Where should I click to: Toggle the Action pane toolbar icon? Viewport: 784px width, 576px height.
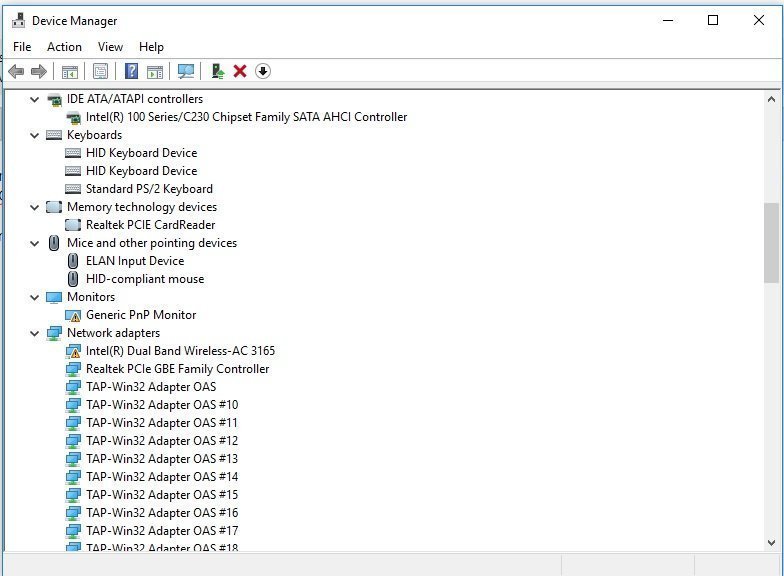click(155, 72)
